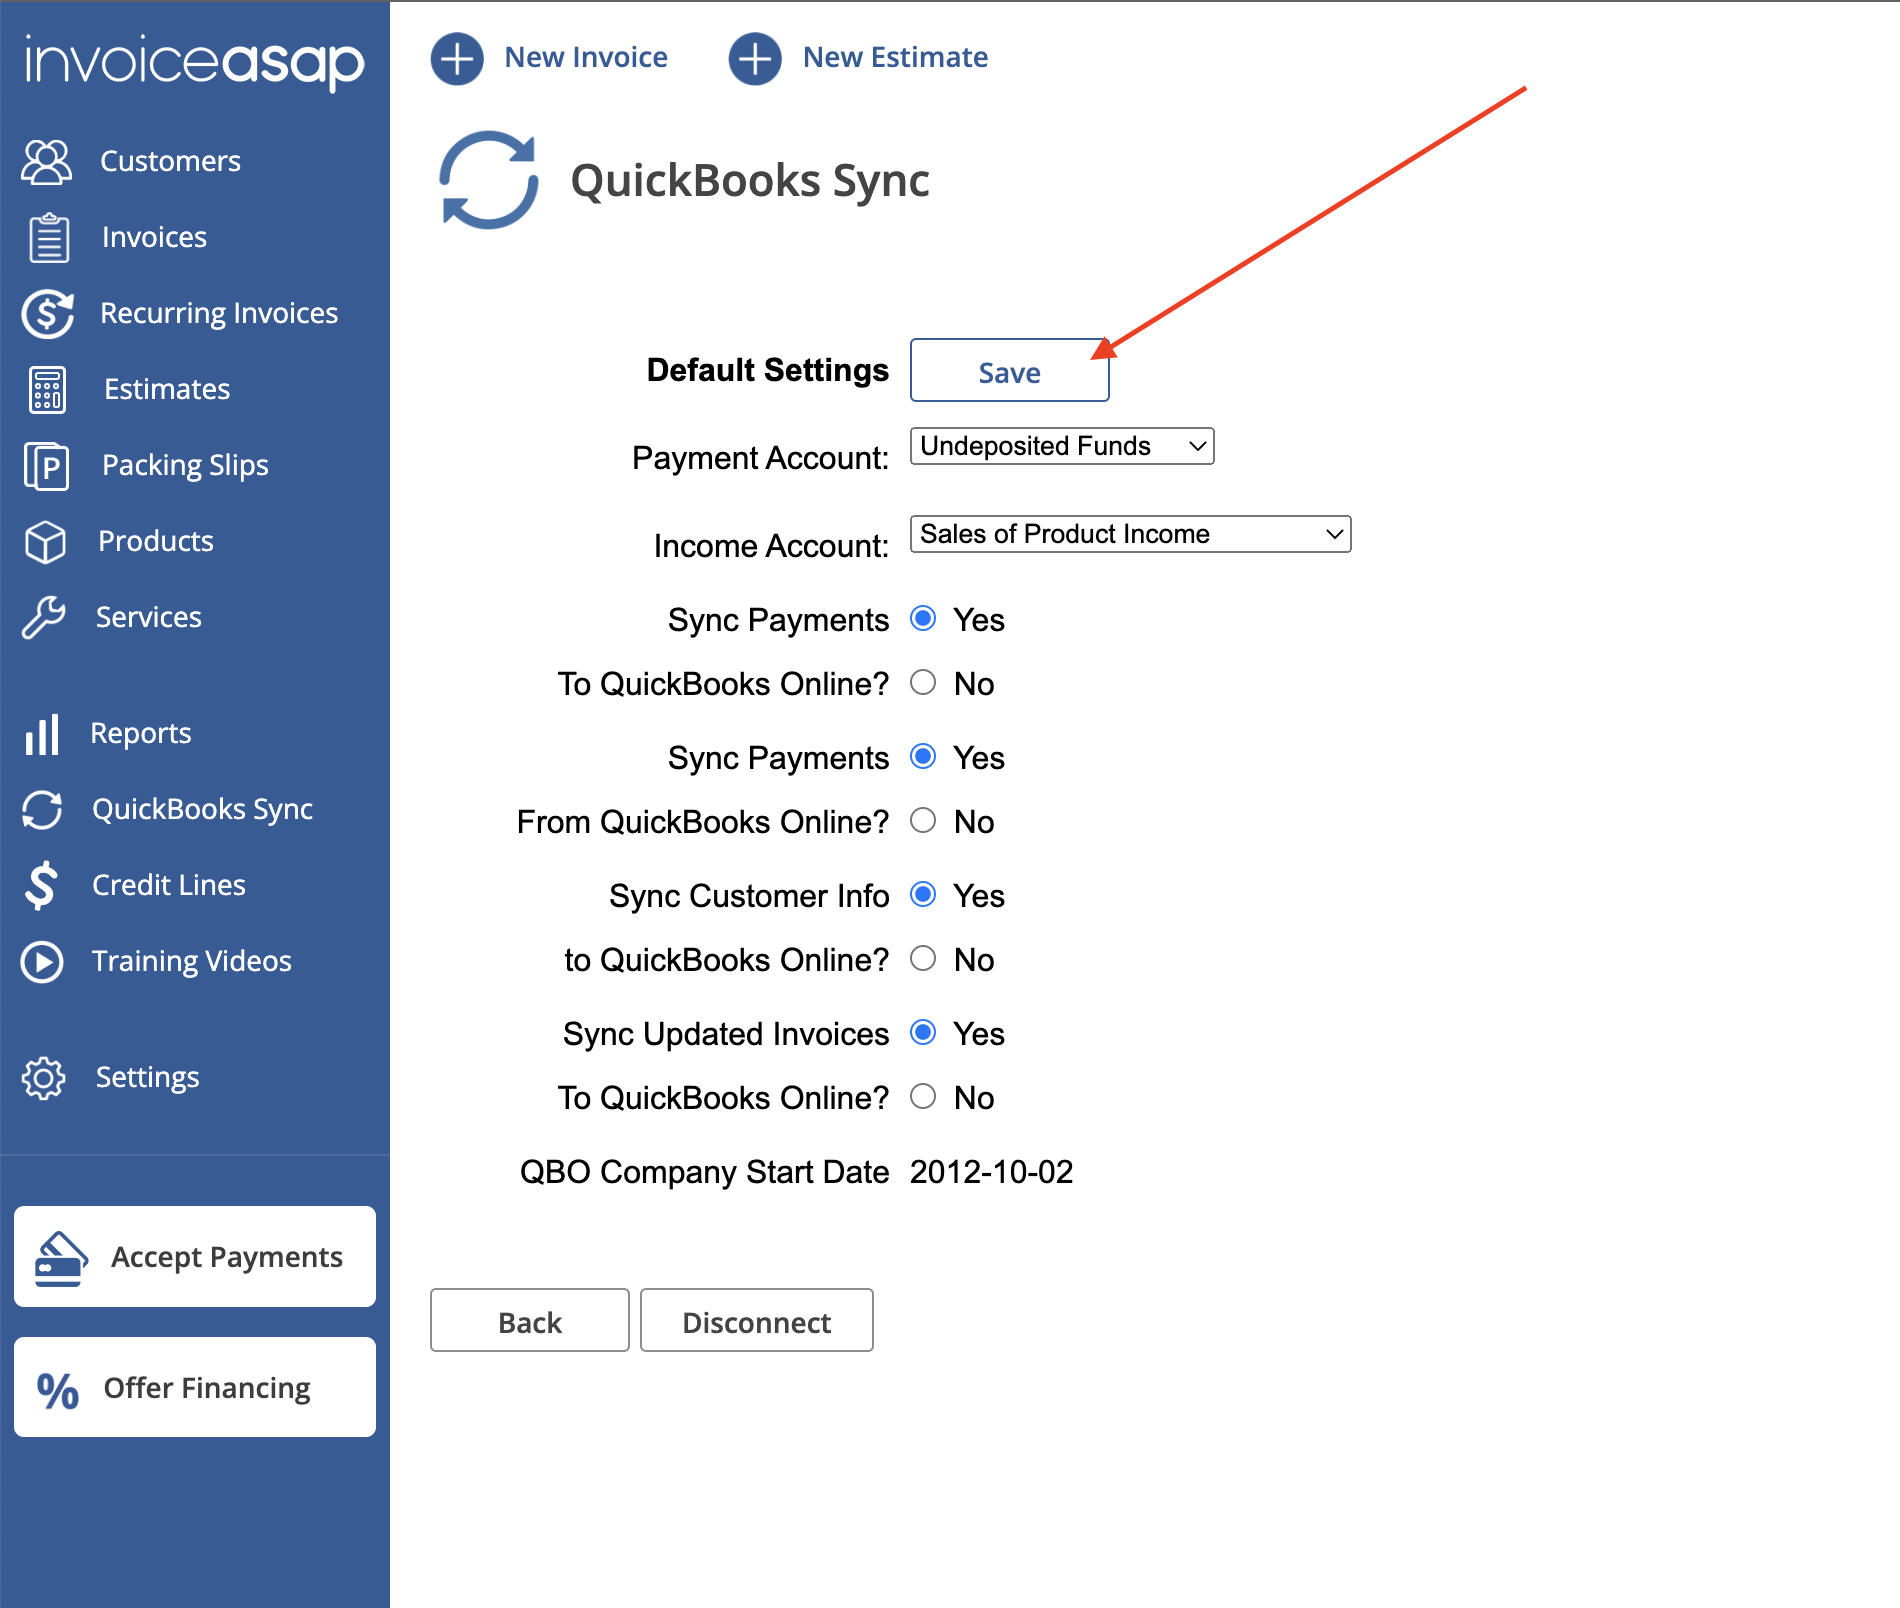Open Products menu item
The width and height of the screenshot is (1900, 1608).
pyautogui.click(x=155, y=541)
